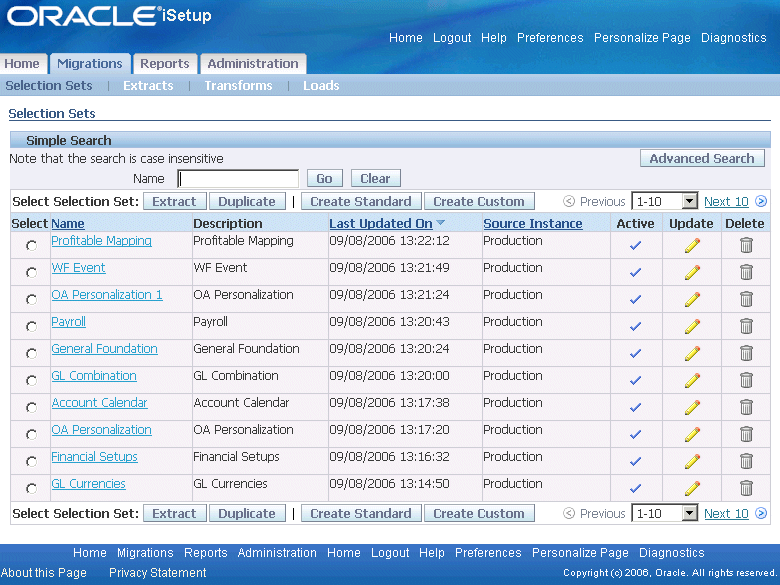Click the top Create Standard button
The image size is (780, 585).
pos(361,201)
